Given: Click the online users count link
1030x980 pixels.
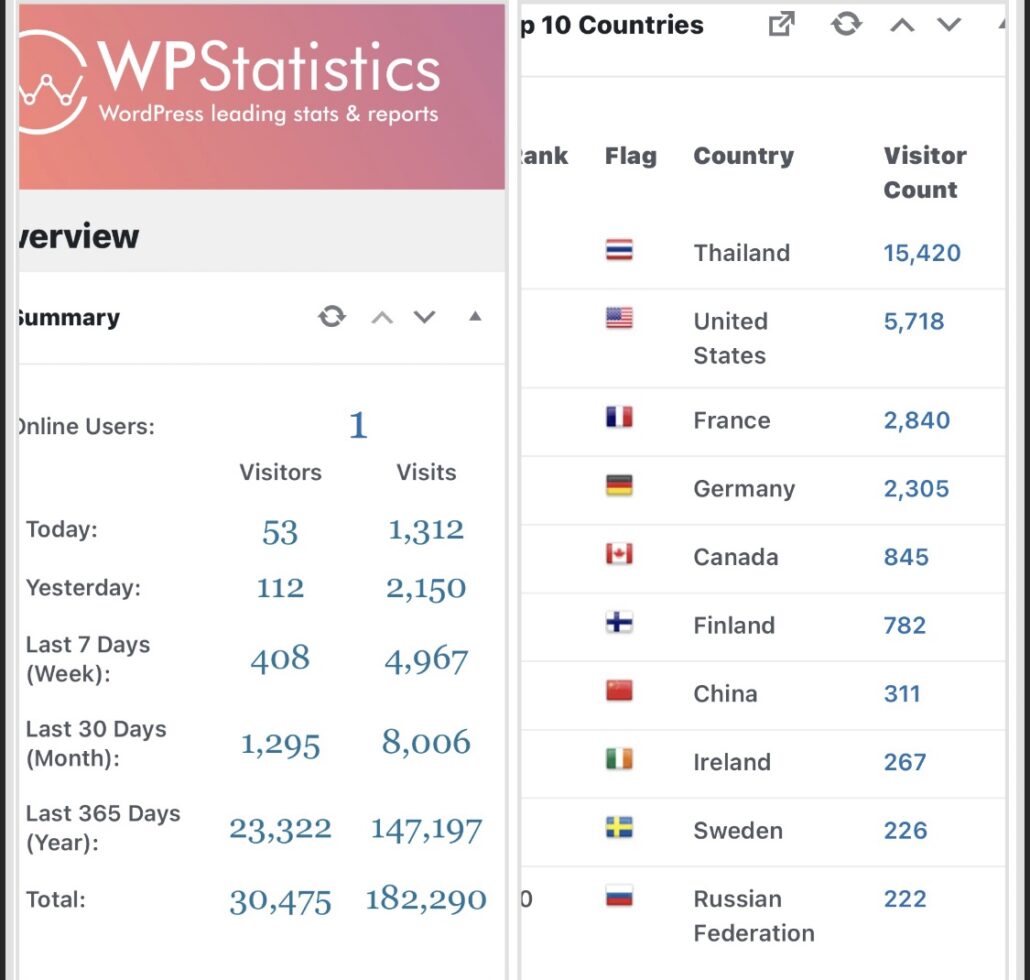Looking at the screenshot, I should (x=358, y=426).
